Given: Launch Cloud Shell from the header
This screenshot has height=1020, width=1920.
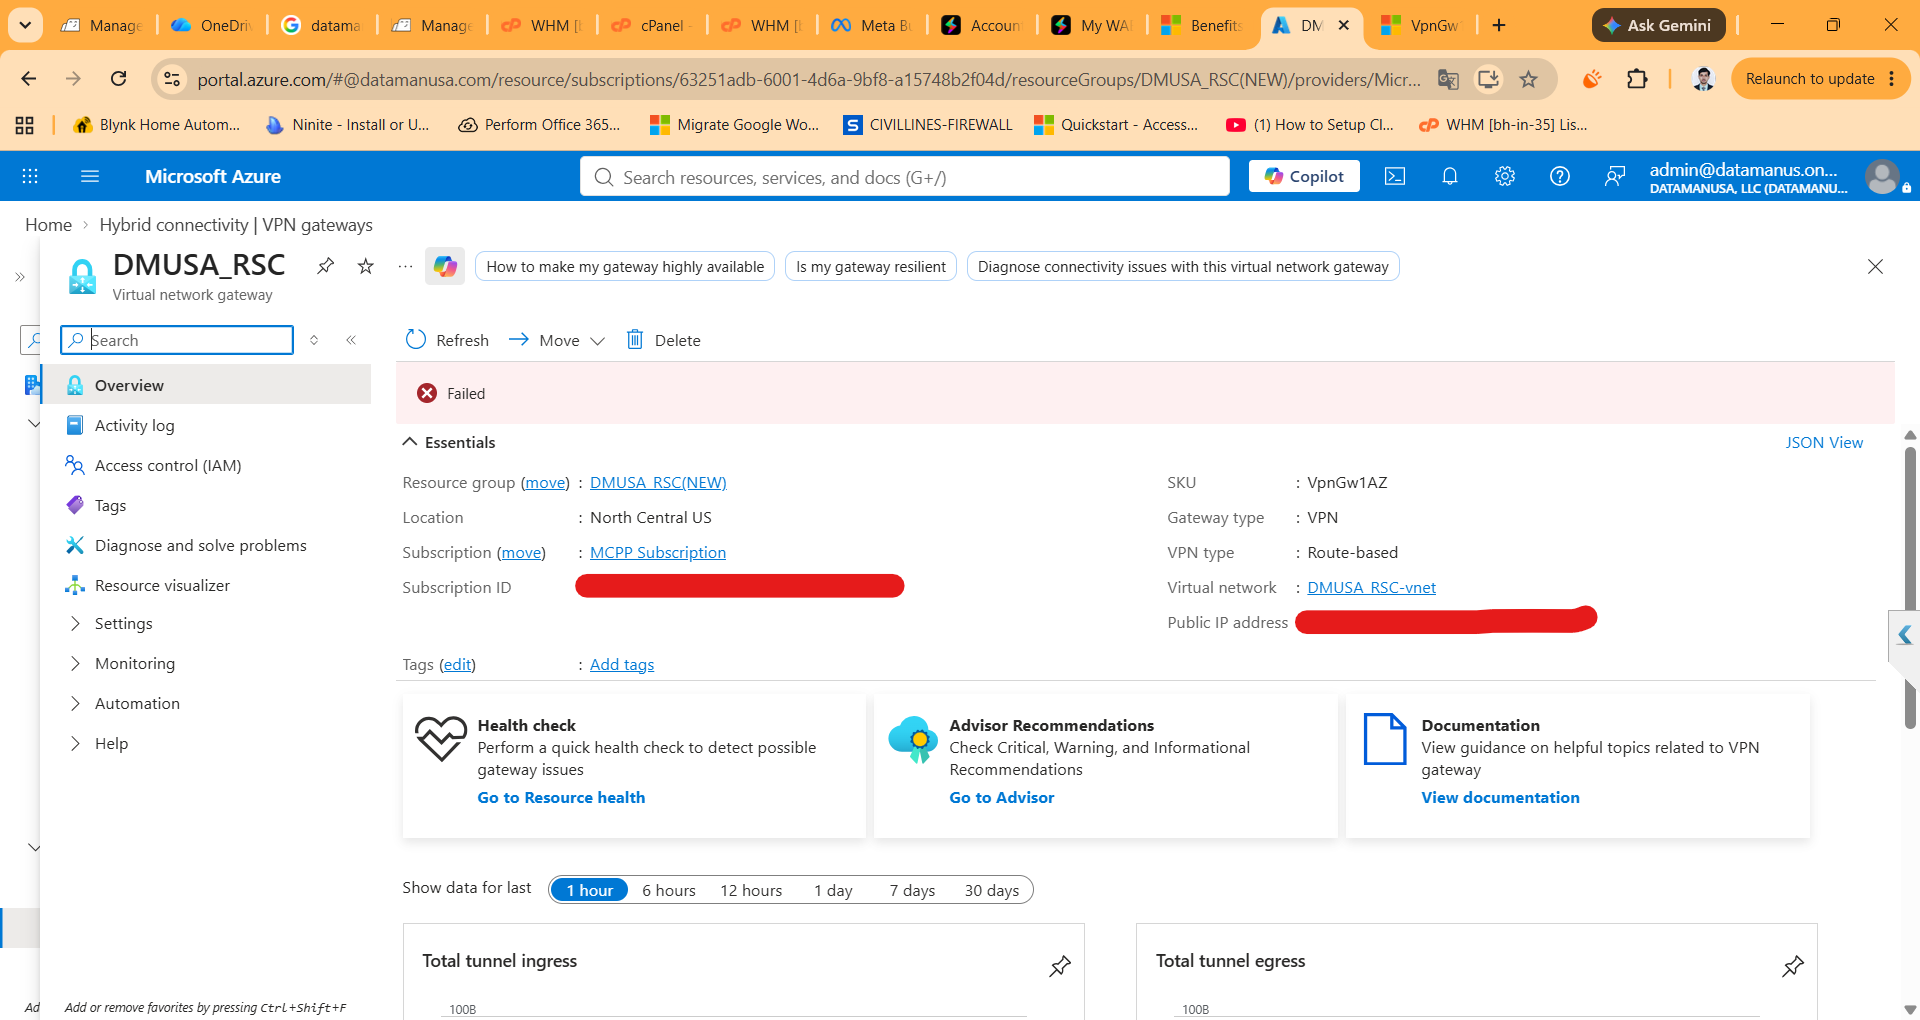Looking at the screenshot, I should 1395,177.
